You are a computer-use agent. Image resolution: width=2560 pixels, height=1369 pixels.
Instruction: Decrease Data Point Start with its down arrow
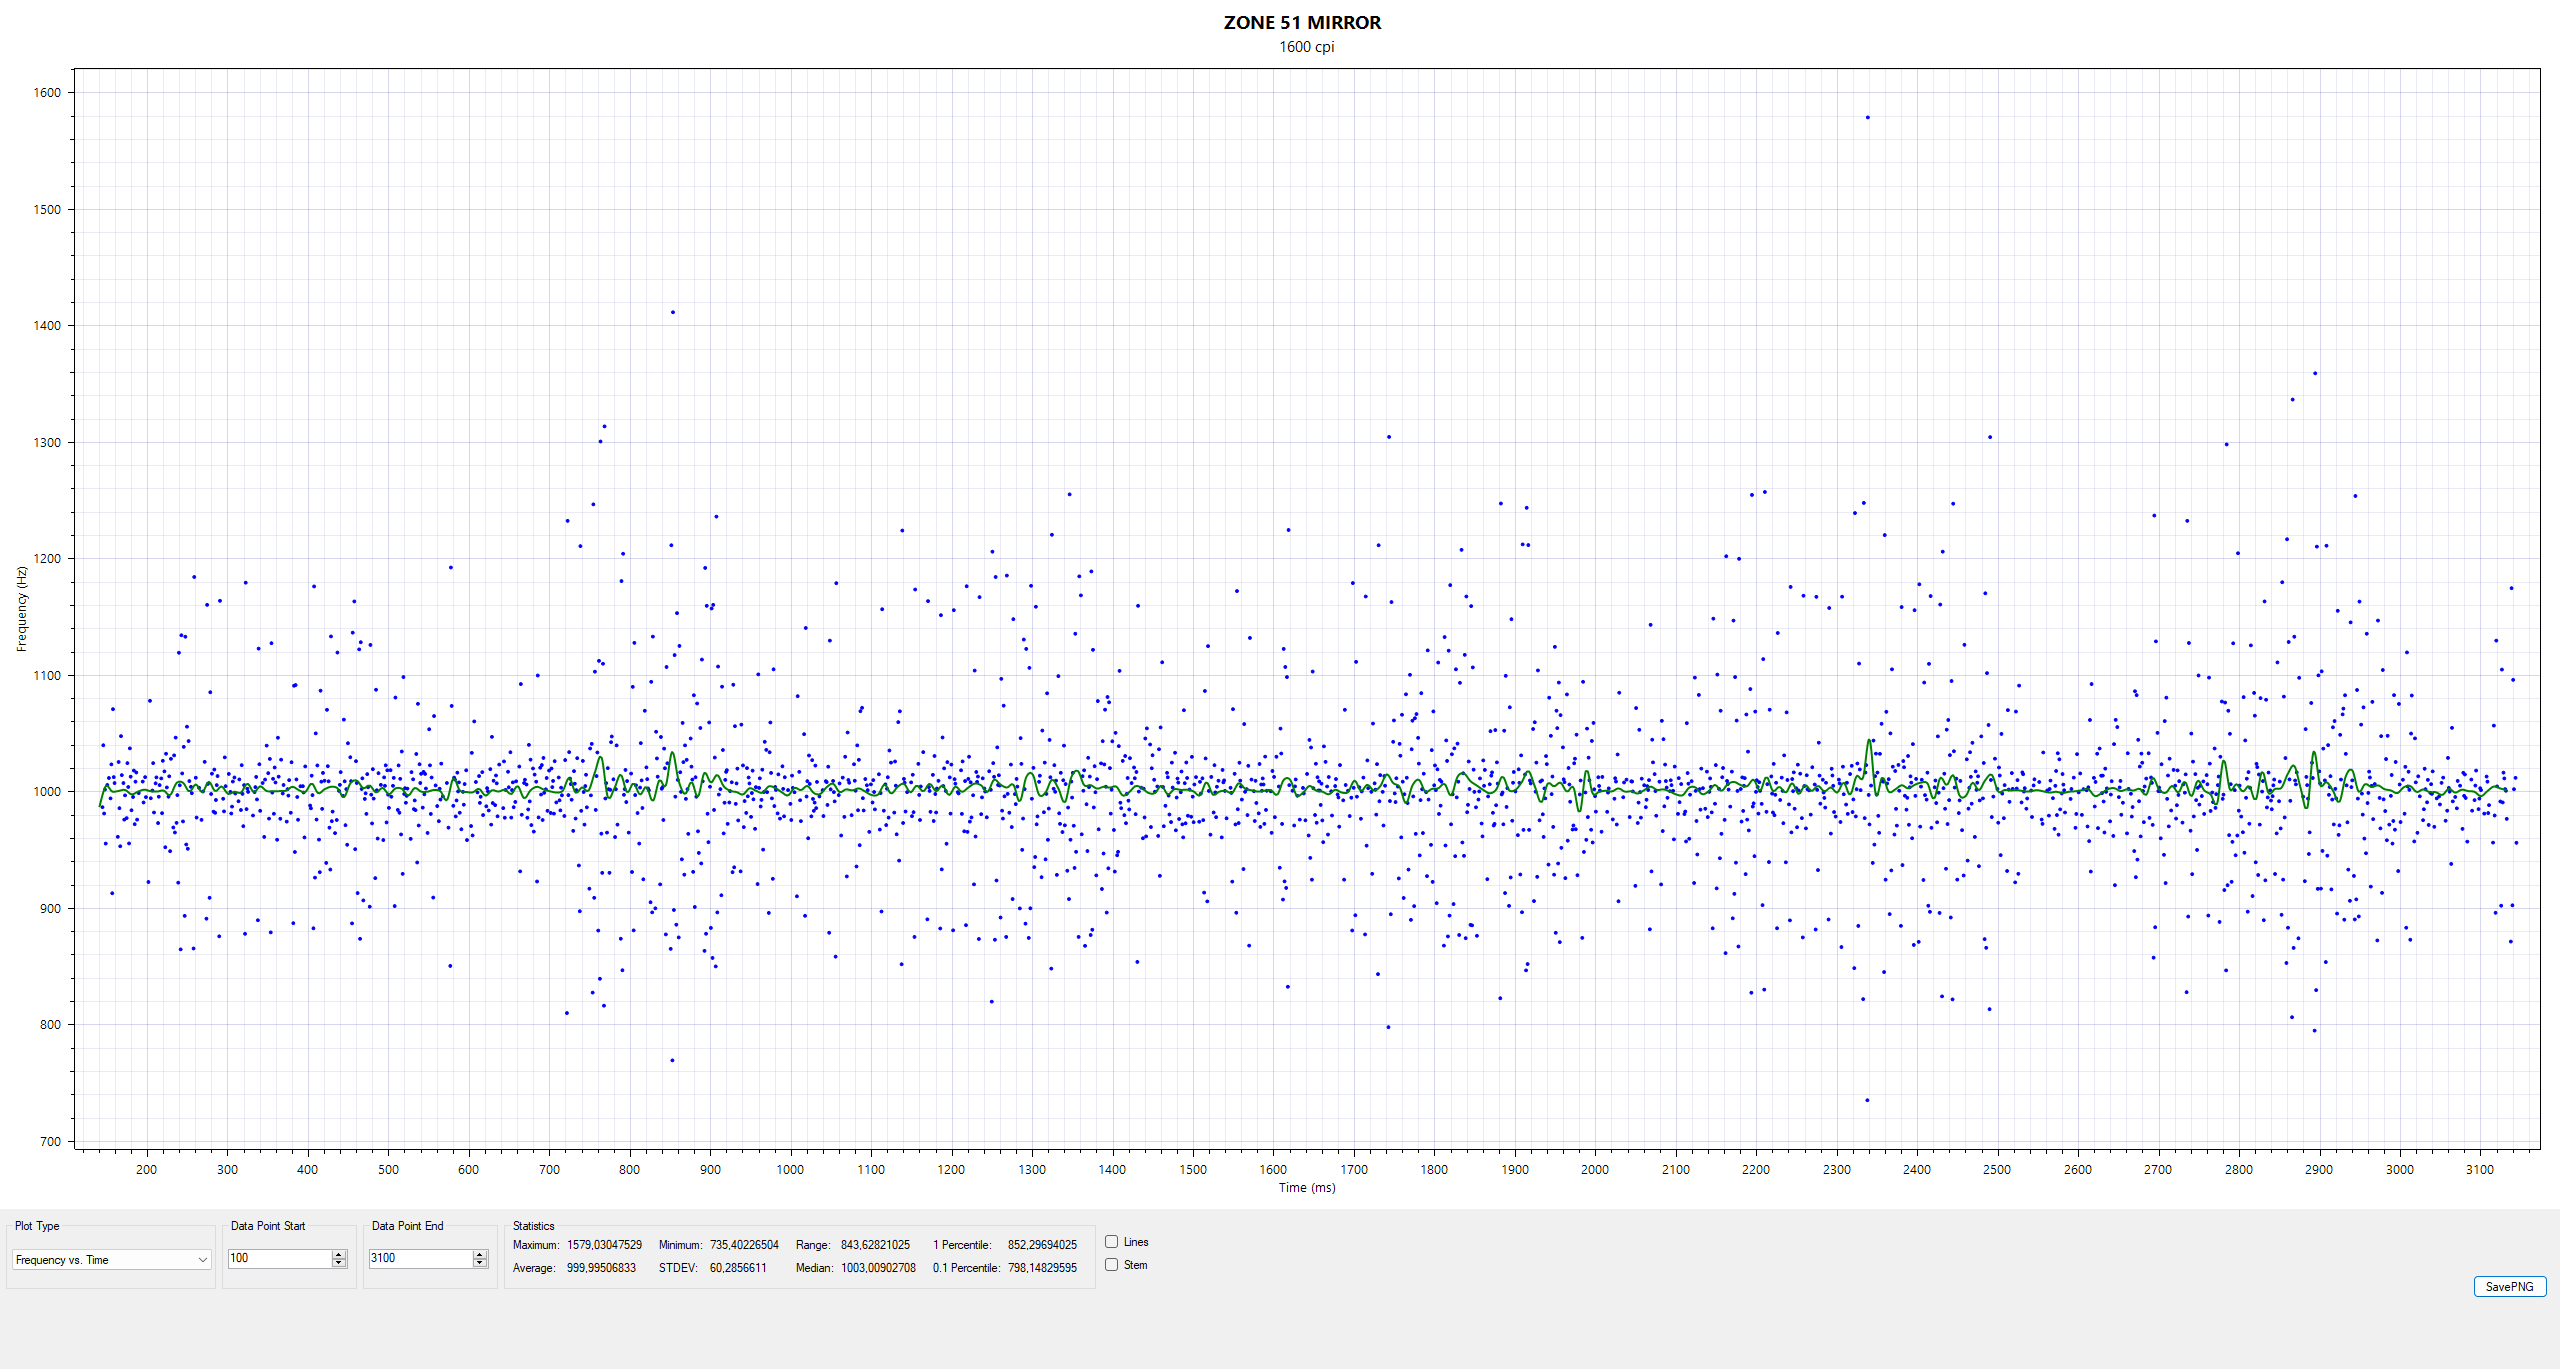click(339, 1263)
